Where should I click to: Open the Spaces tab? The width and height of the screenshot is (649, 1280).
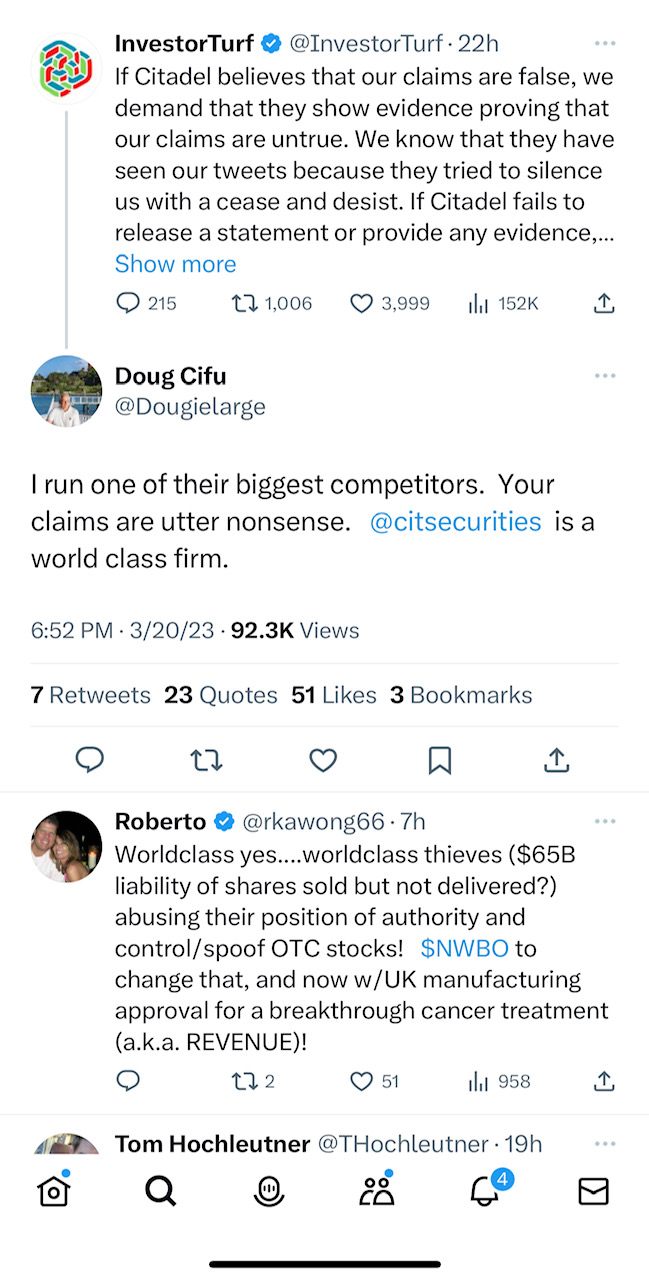tap(268, 1191)
